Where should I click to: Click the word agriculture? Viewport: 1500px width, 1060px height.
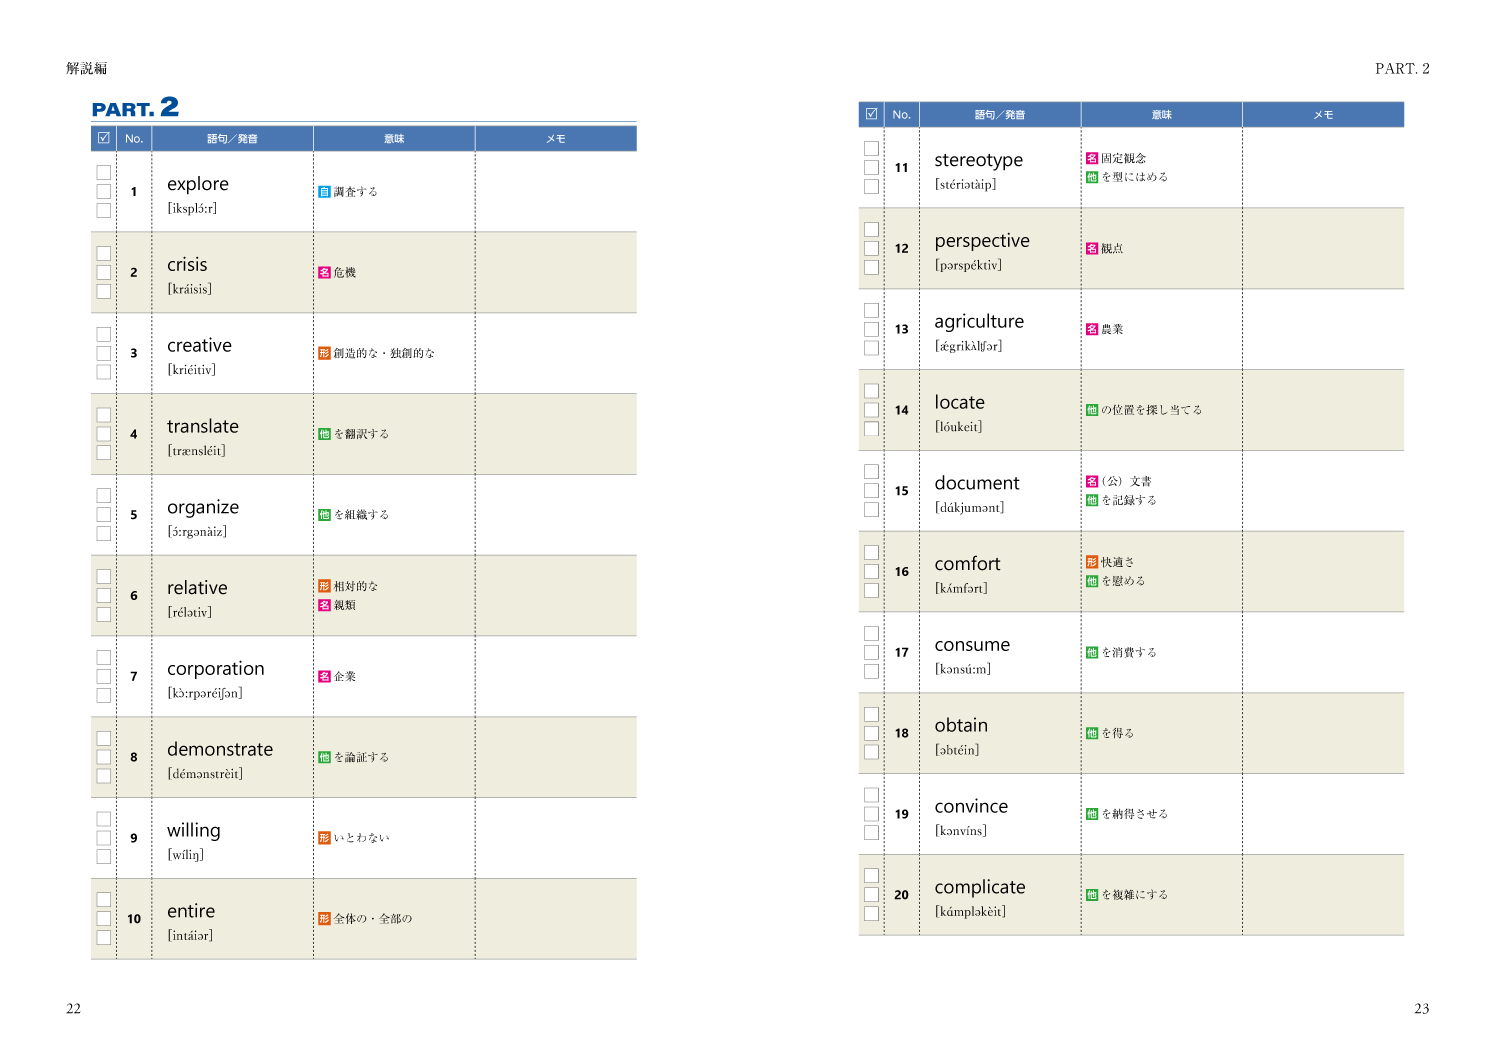(x=979, y=322)
